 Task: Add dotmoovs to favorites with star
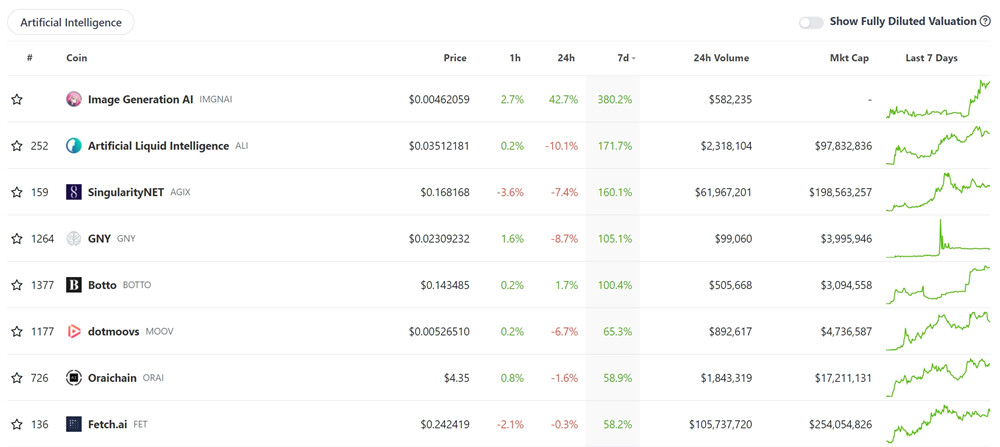pyautogui.click(x=17, y=332)
